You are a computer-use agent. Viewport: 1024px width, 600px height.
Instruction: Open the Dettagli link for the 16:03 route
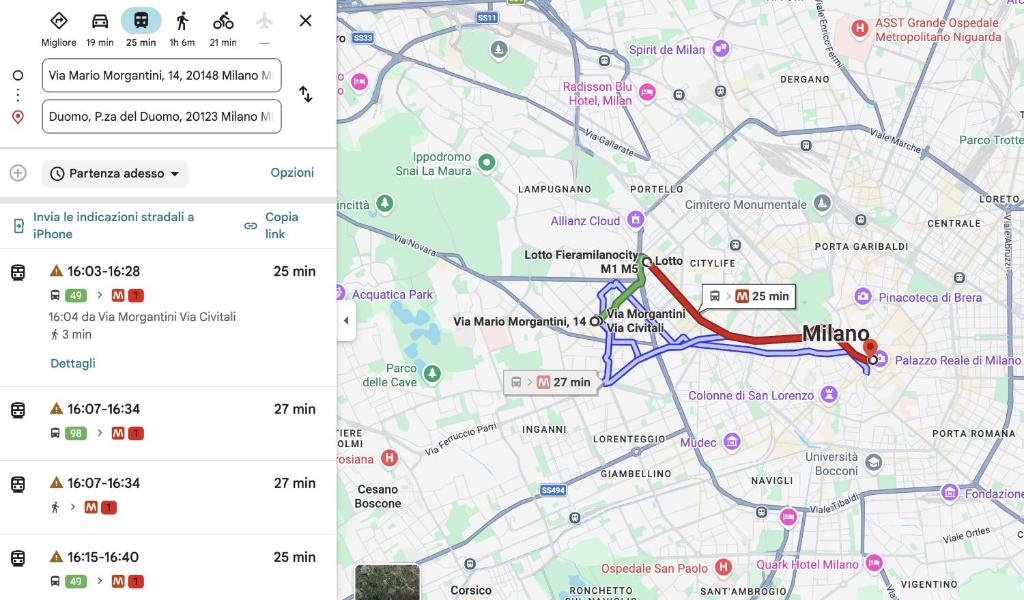tap(72, 363)
